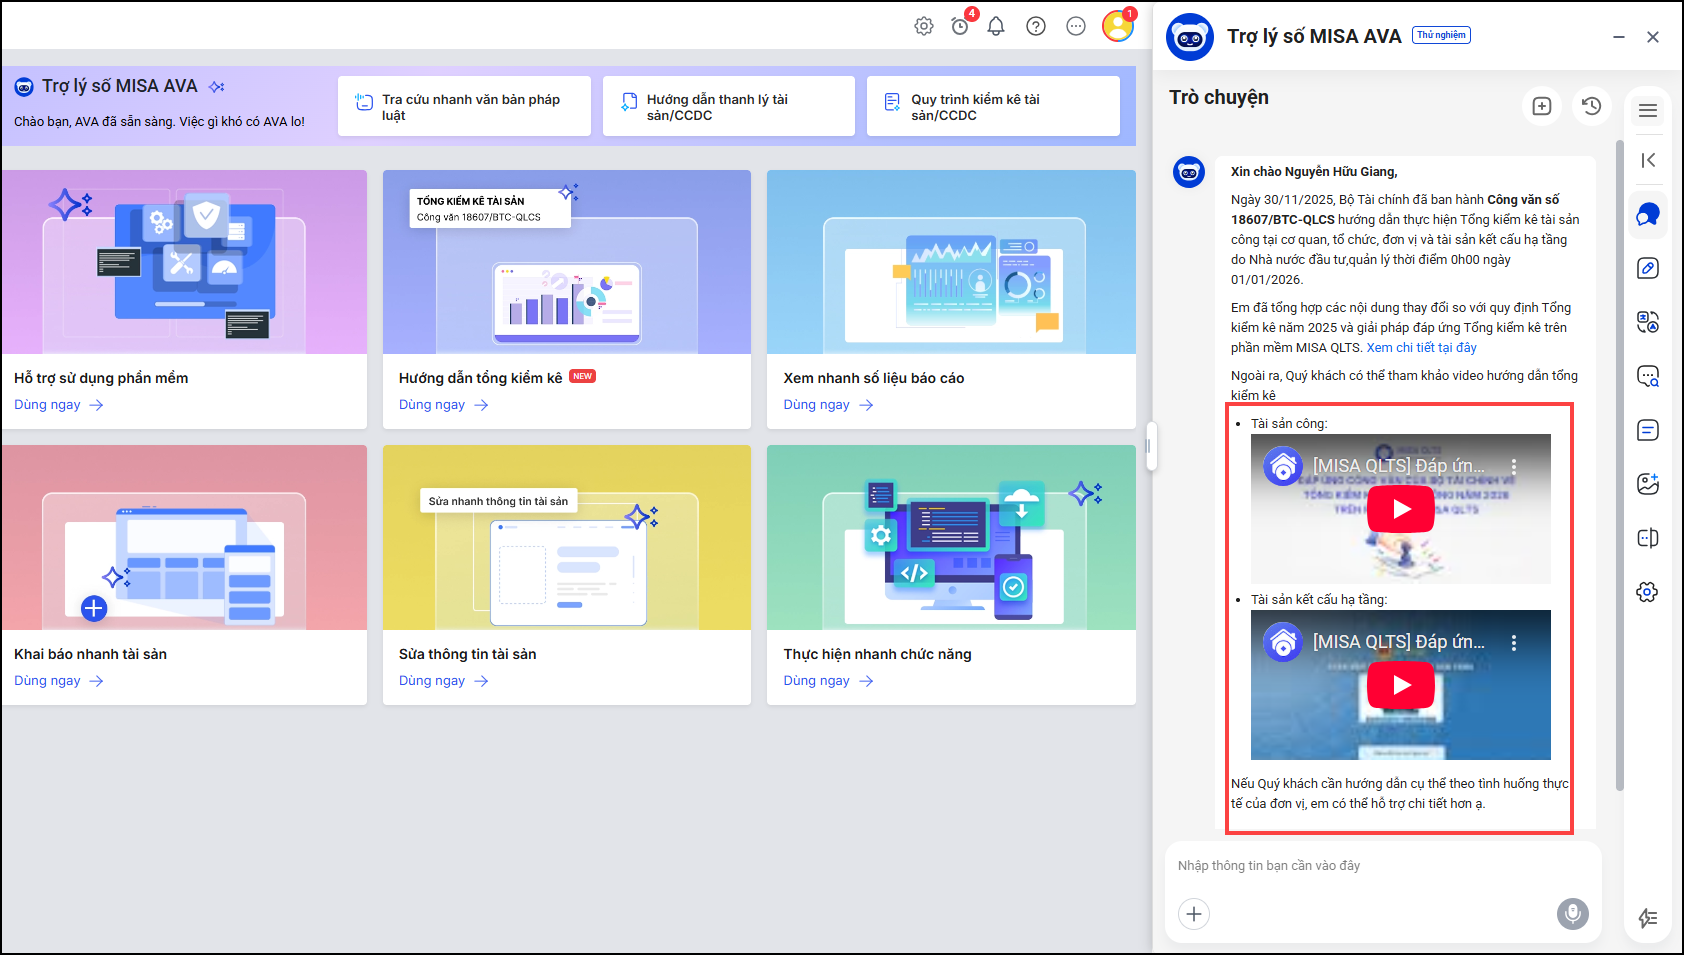Viewport: 1684px width, 955px height.
Task: Click "Dùng ngay" under Sửa thông tin tài sản
Action: 444,681
